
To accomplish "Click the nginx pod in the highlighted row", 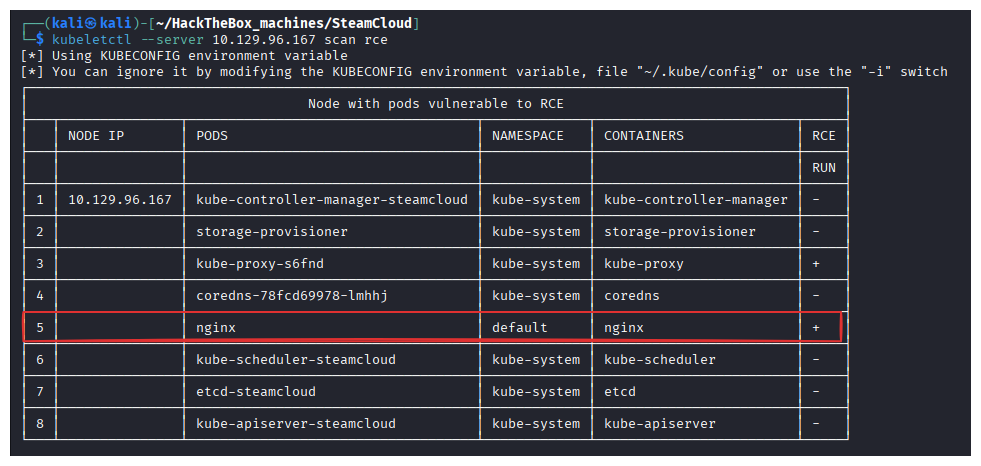I will click(216, 328).
